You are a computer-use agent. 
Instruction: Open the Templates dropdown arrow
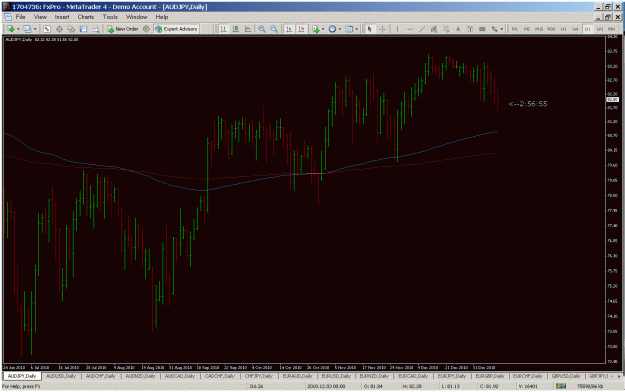point(356,29)
